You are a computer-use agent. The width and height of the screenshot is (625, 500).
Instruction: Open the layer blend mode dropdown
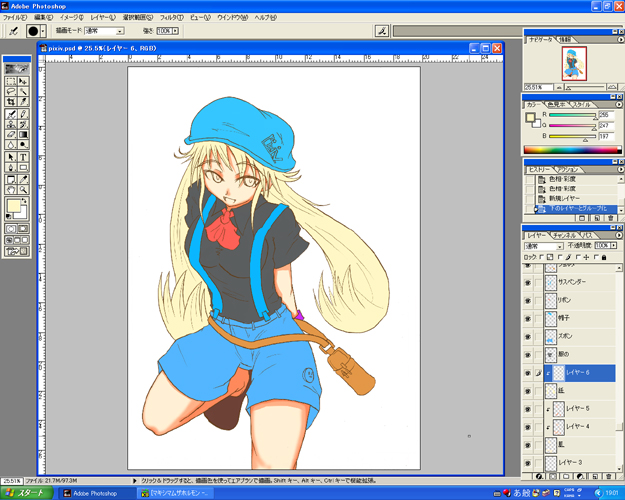[x=544, y=245]
